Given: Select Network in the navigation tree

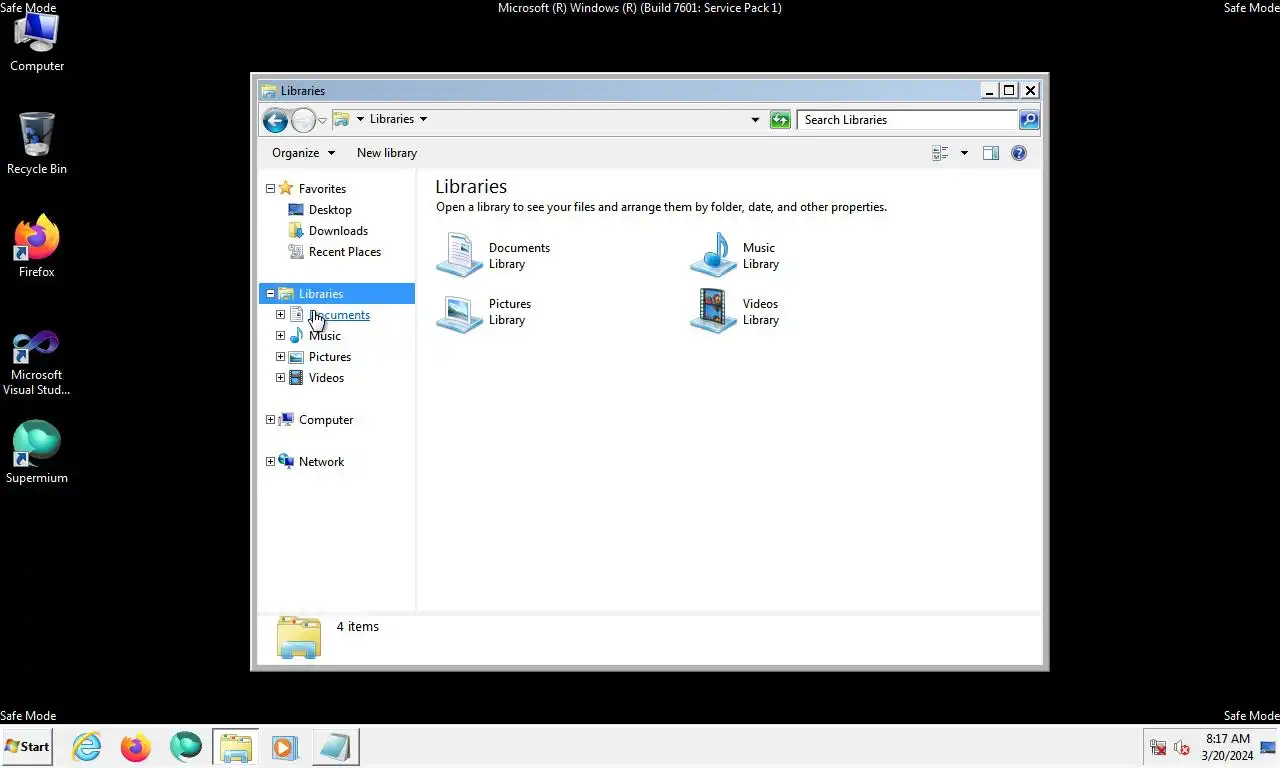Looking at the screenshot, I should tap(321, 462).
